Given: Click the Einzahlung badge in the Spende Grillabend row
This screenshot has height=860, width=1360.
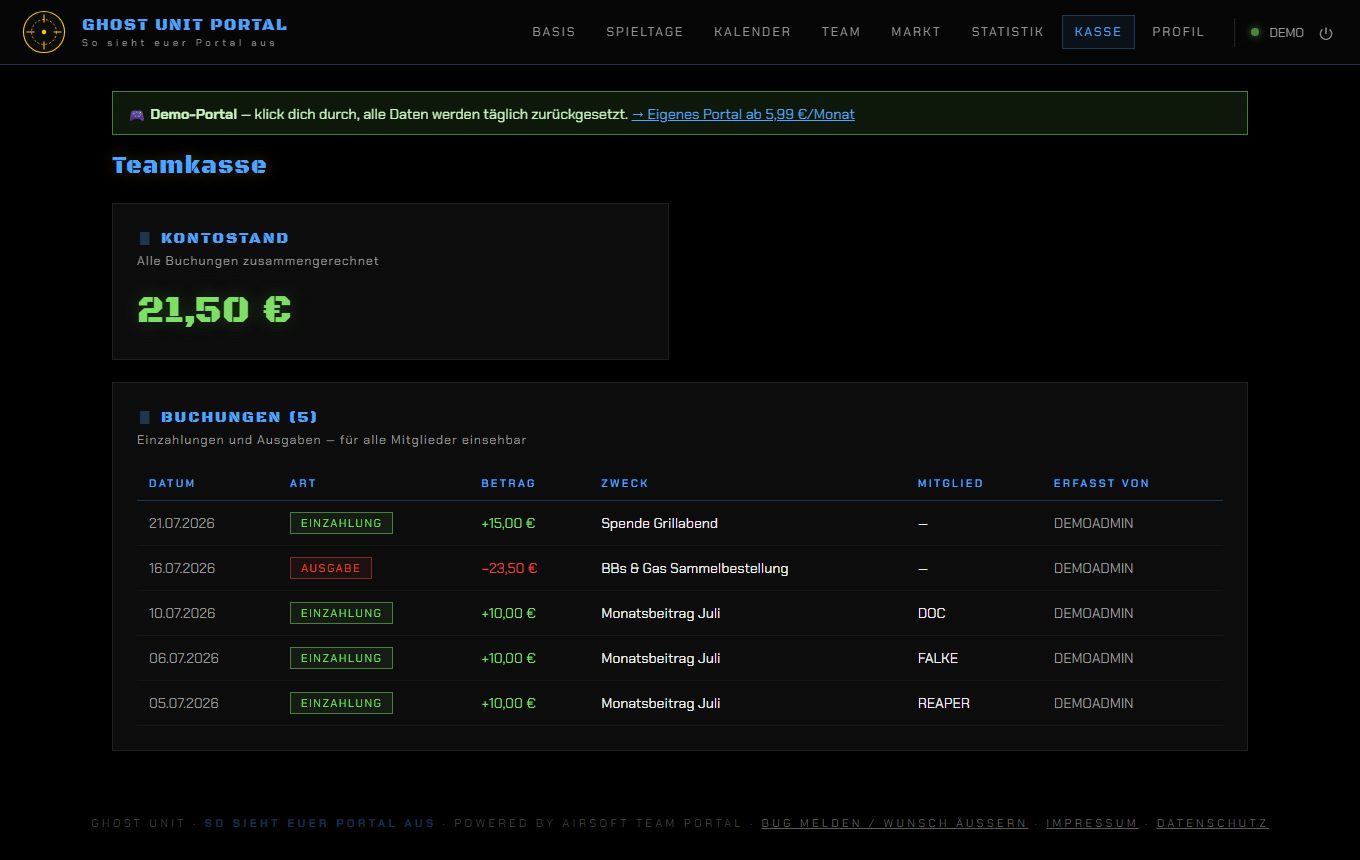Looking at the screenshot, I should pos(341,523).
